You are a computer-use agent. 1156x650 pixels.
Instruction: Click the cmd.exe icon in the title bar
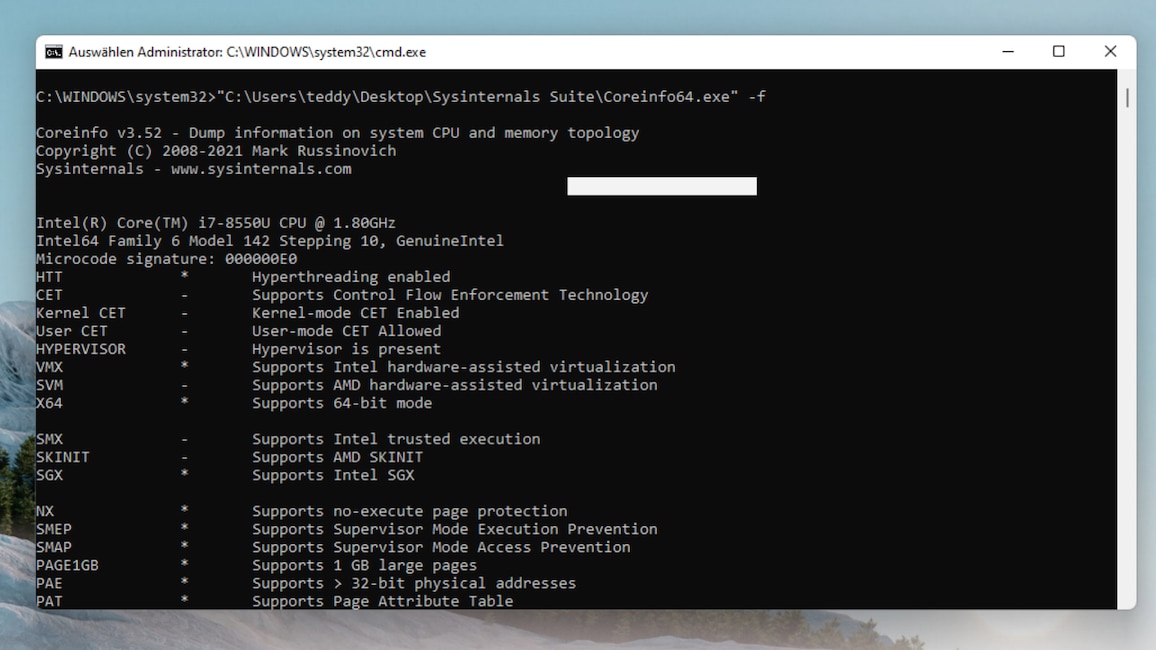tap(53, 51)
